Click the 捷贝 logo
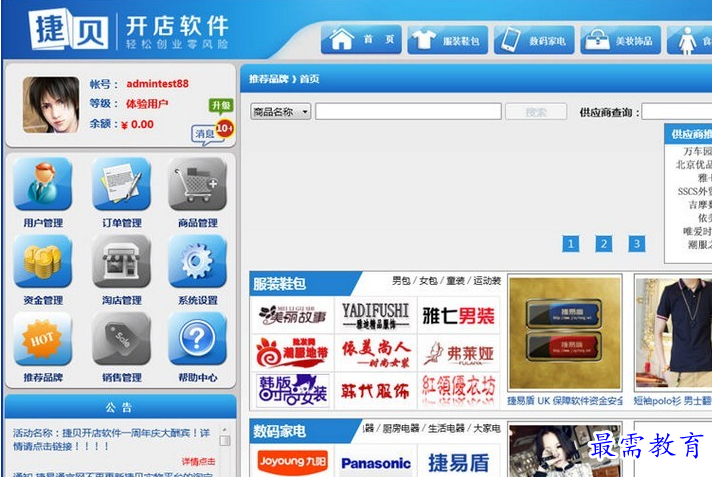Image resolution: width=712 pixels, height=477 pixels. [69, 30]
